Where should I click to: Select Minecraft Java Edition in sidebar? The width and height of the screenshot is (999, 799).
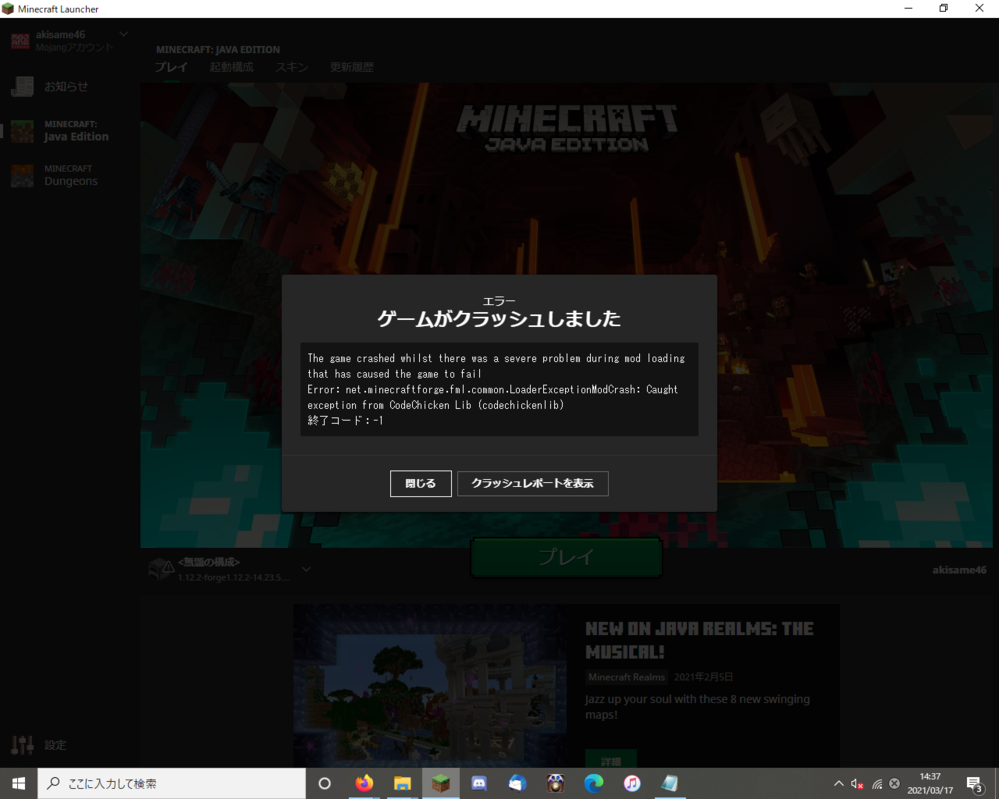[67, 131]
